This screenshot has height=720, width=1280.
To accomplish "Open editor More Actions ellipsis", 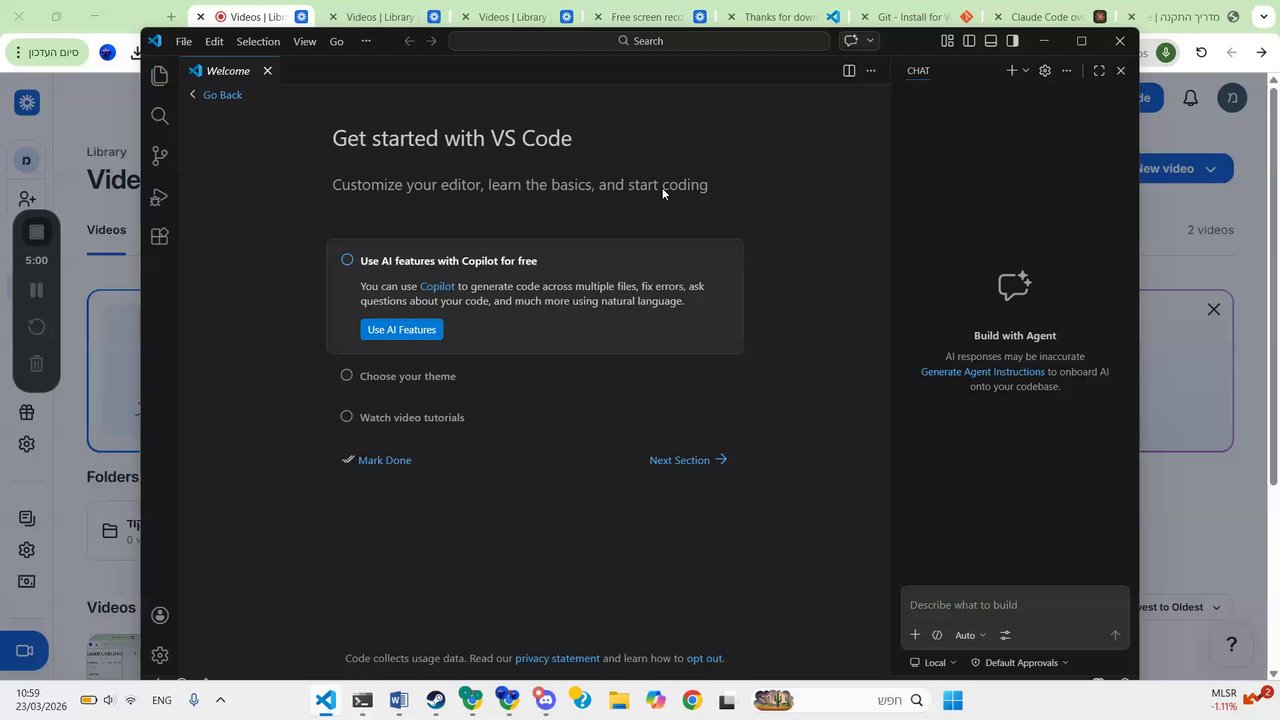I will (871, 71).
